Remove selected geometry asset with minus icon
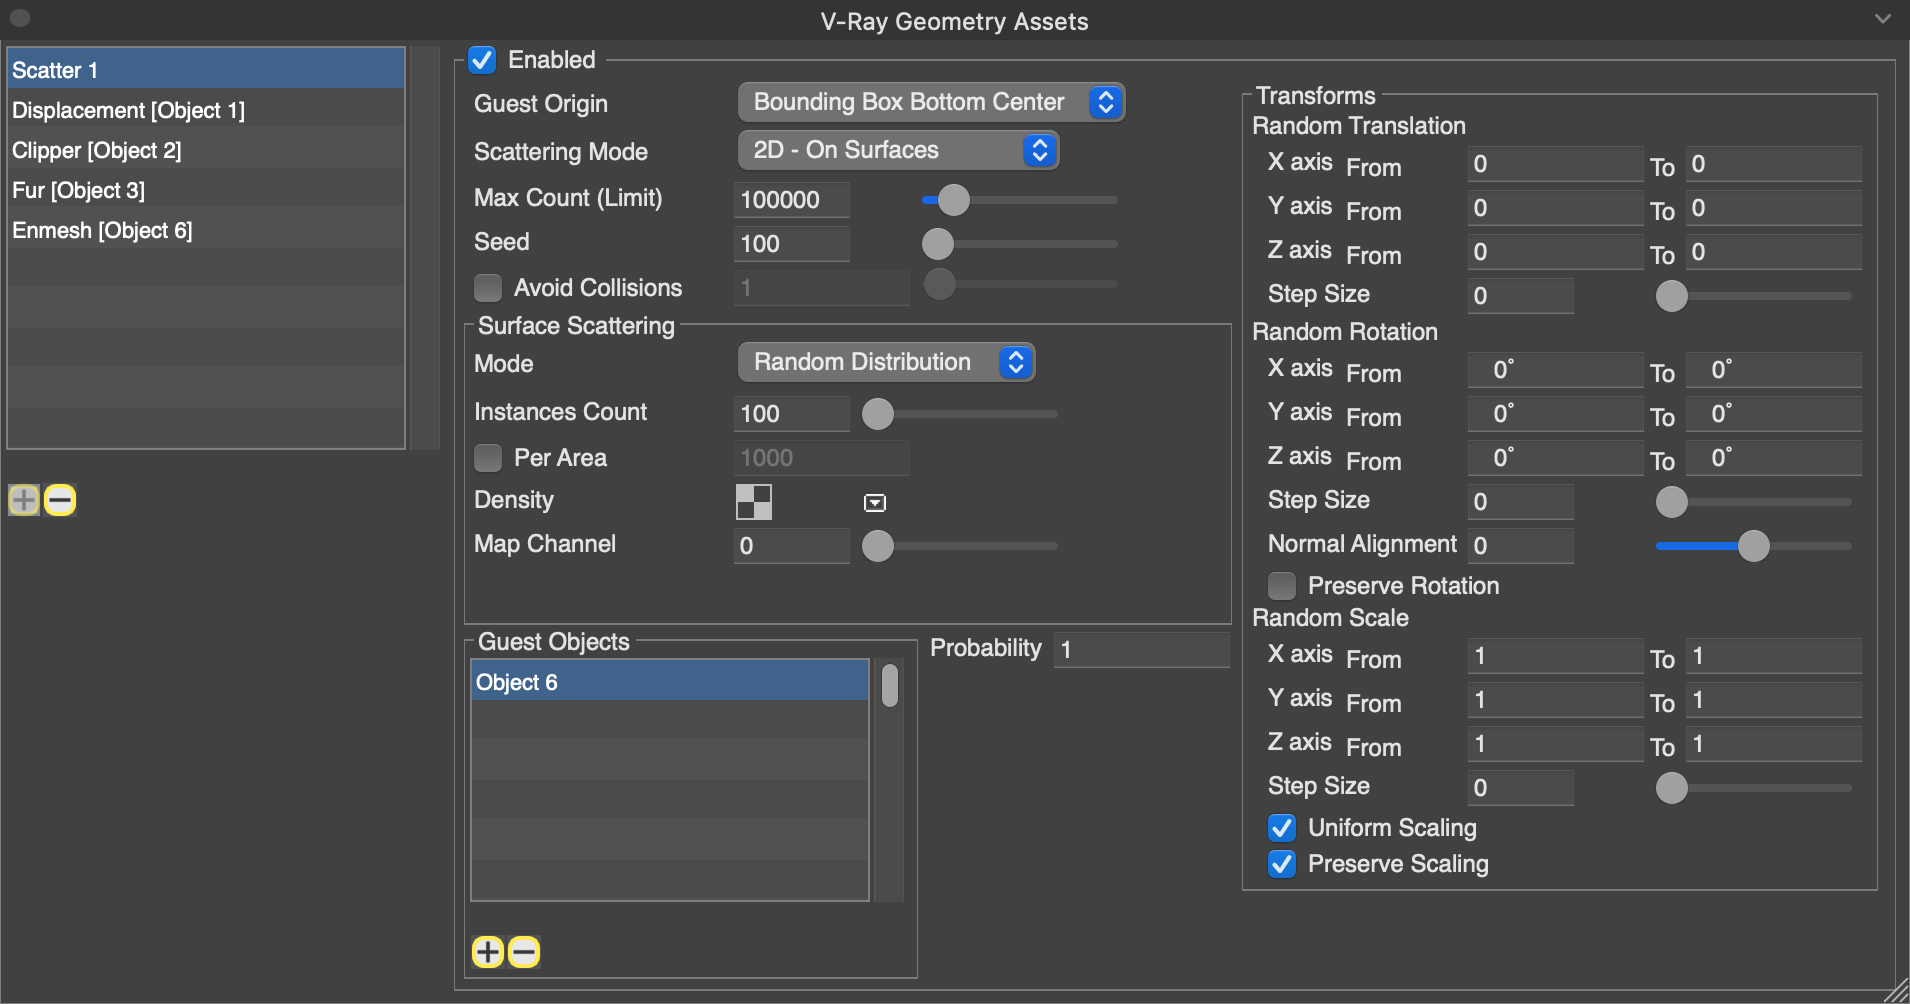The image size is (1910, 1004). [x=60, y=499]
